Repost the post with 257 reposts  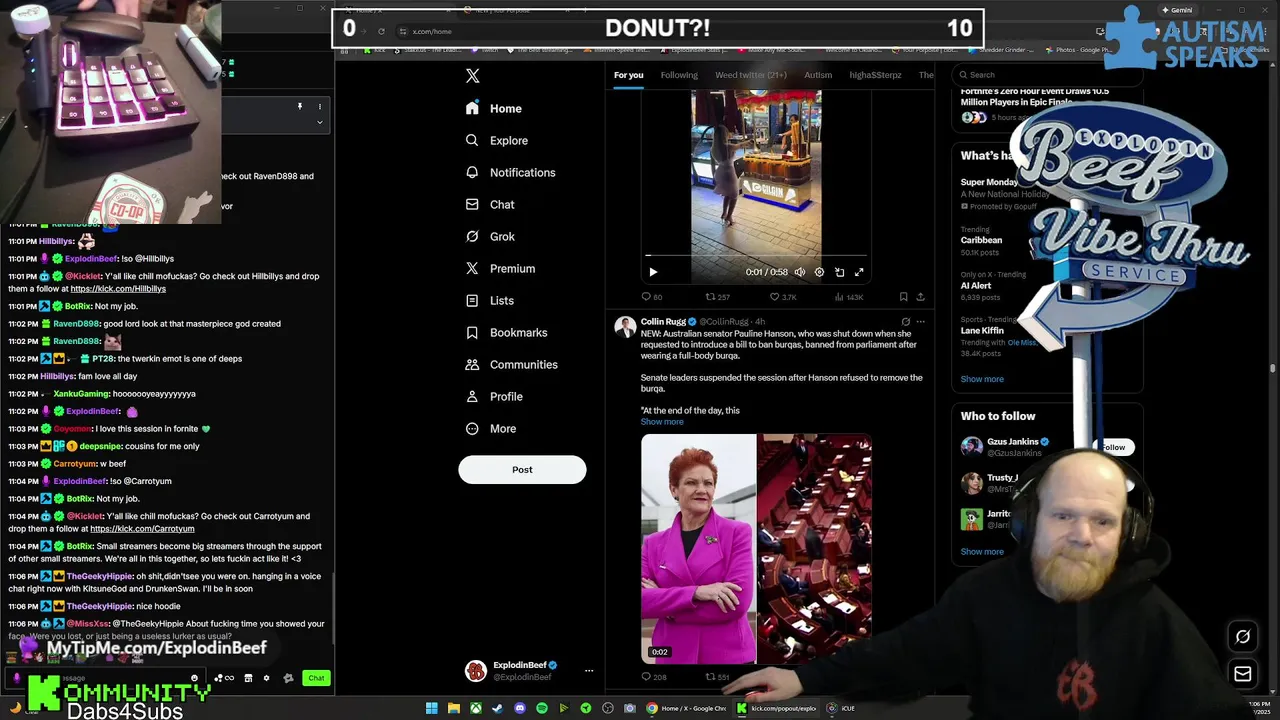[717, 297]
